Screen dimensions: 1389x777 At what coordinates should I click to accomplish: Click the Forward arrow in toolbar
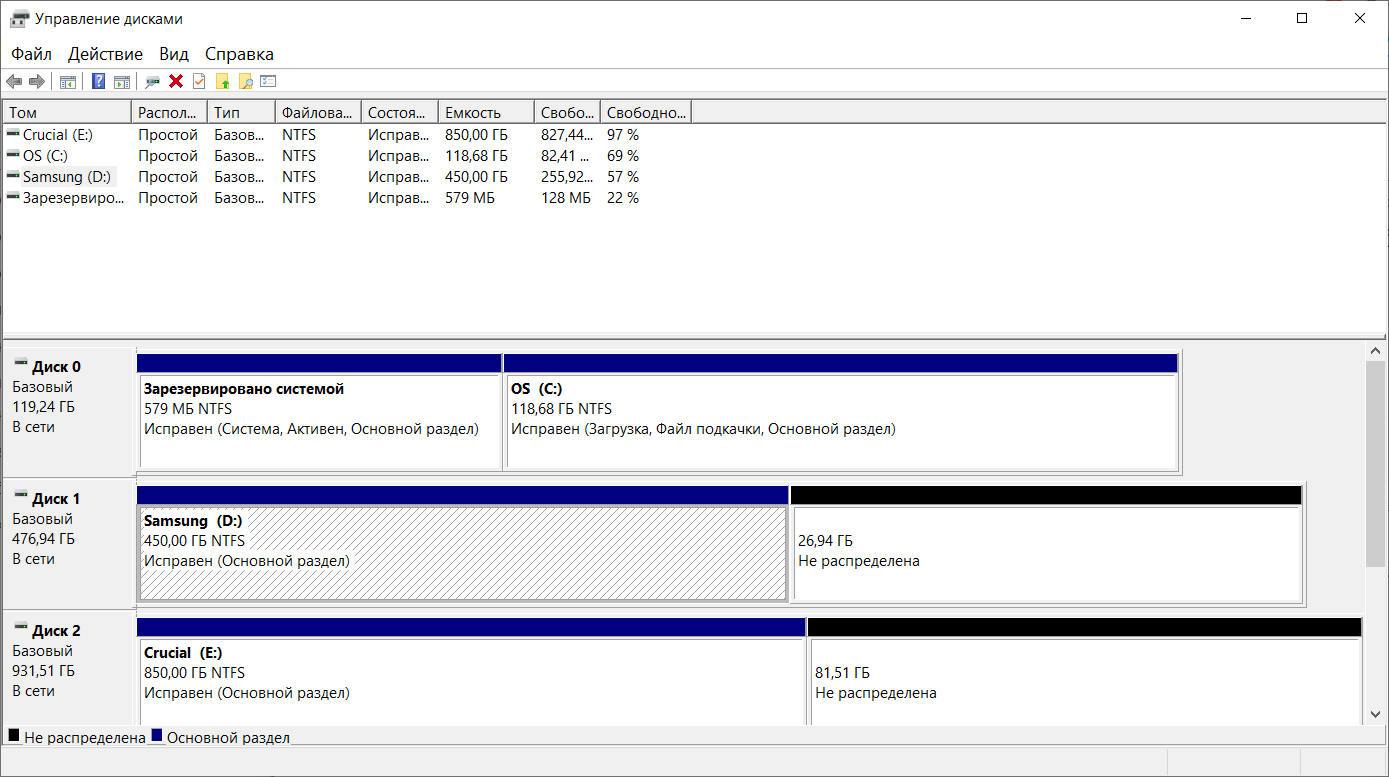coord(36,81)
